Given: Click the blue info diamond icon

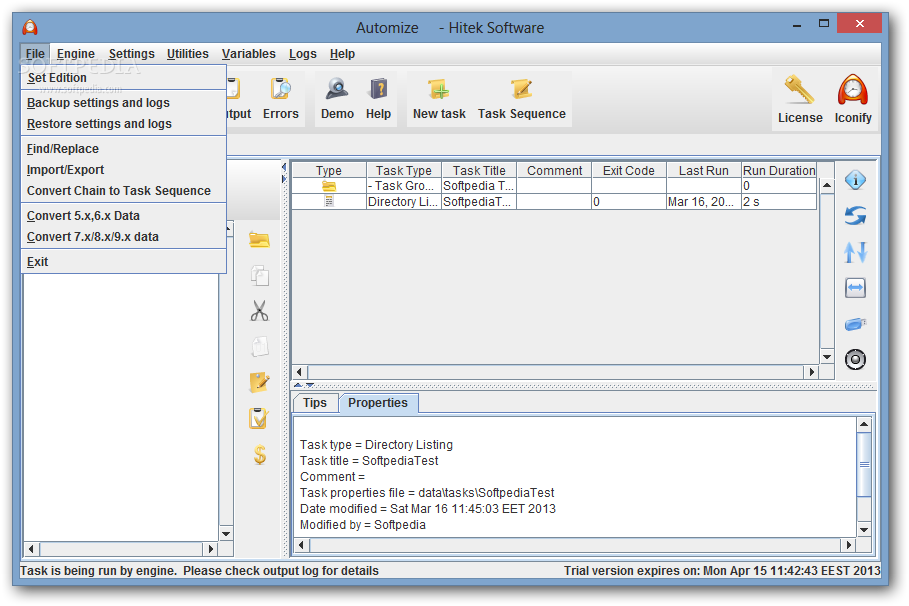Looking at the screenshot, I should [x=855, y=180].
